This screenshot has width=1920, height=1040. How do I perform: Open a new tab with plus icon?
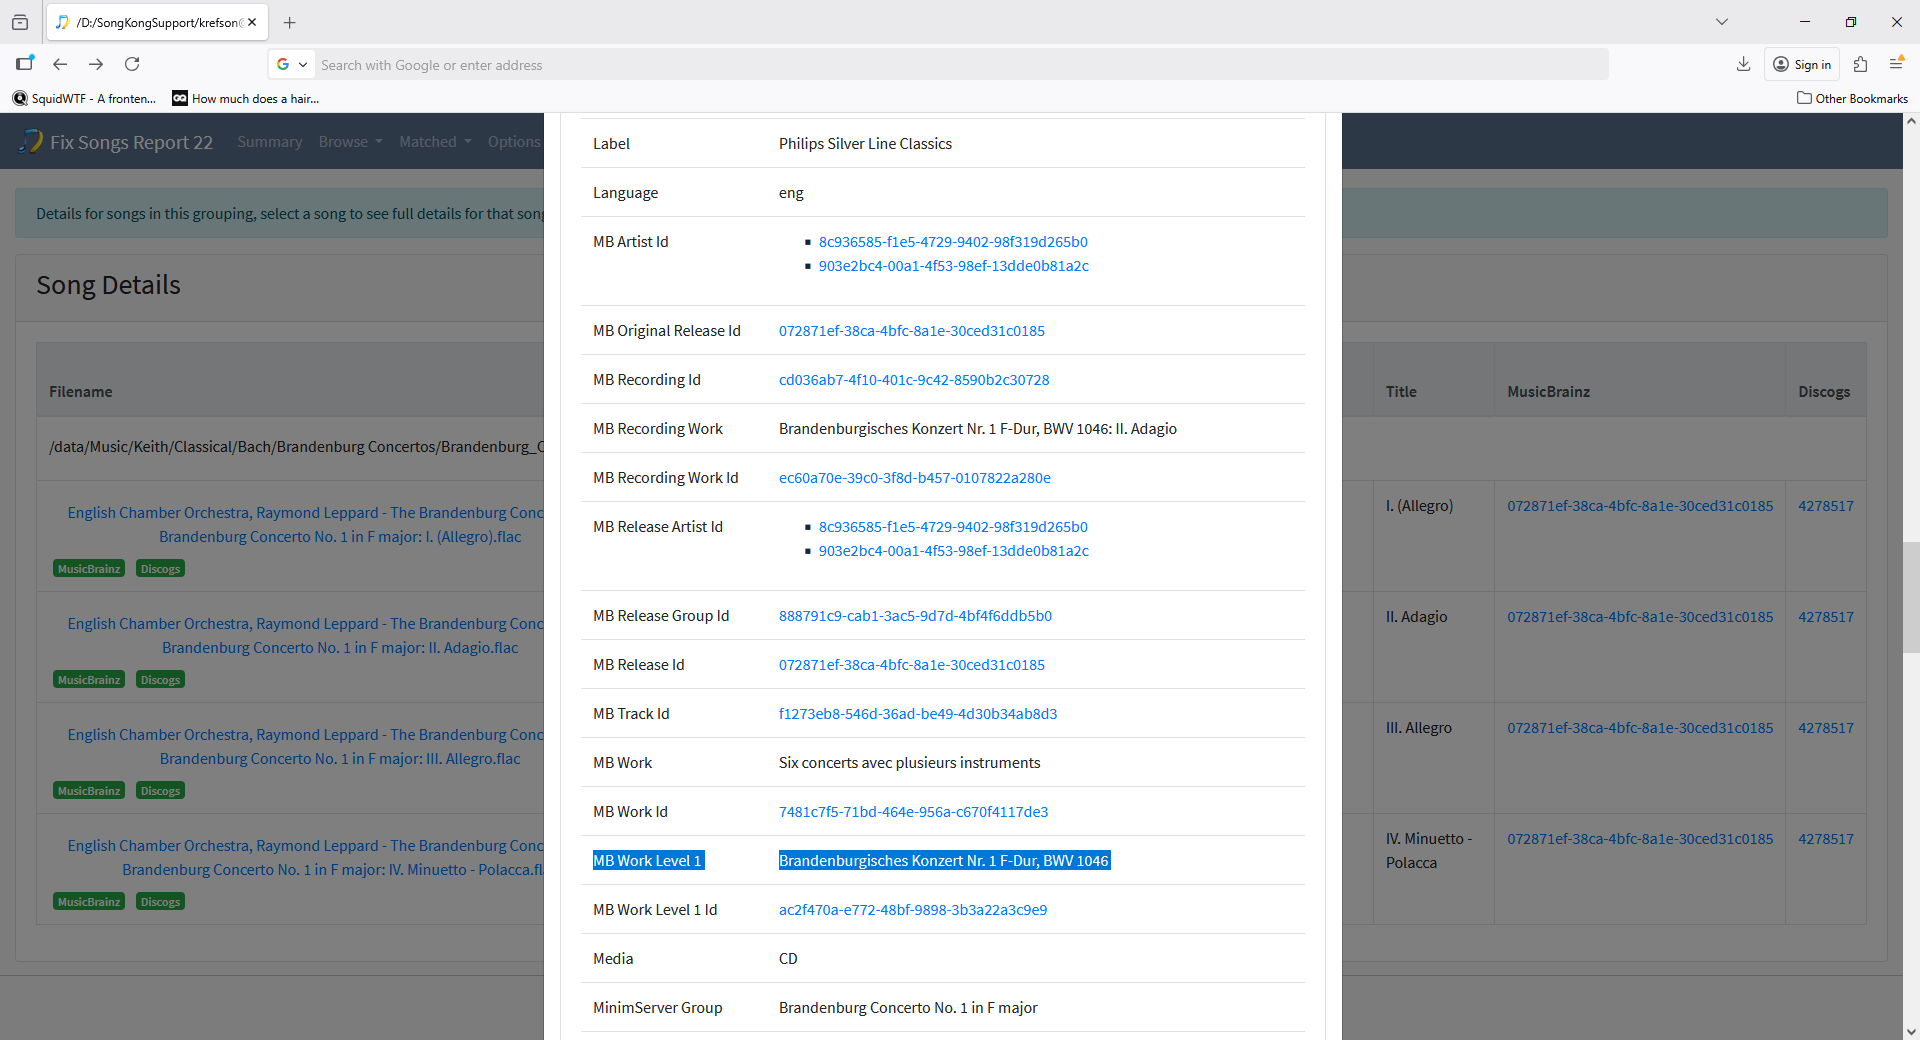pos(290,22)
